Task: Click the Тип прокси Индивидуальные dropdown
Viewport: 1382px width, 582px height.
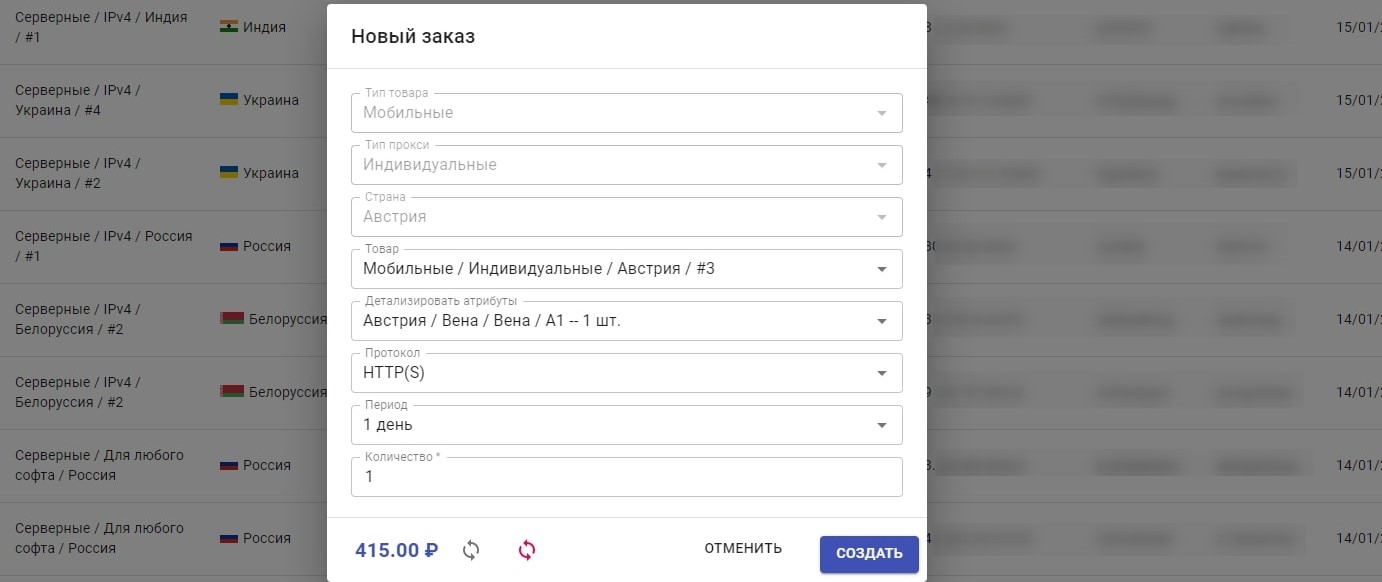Action: [626, 165]
